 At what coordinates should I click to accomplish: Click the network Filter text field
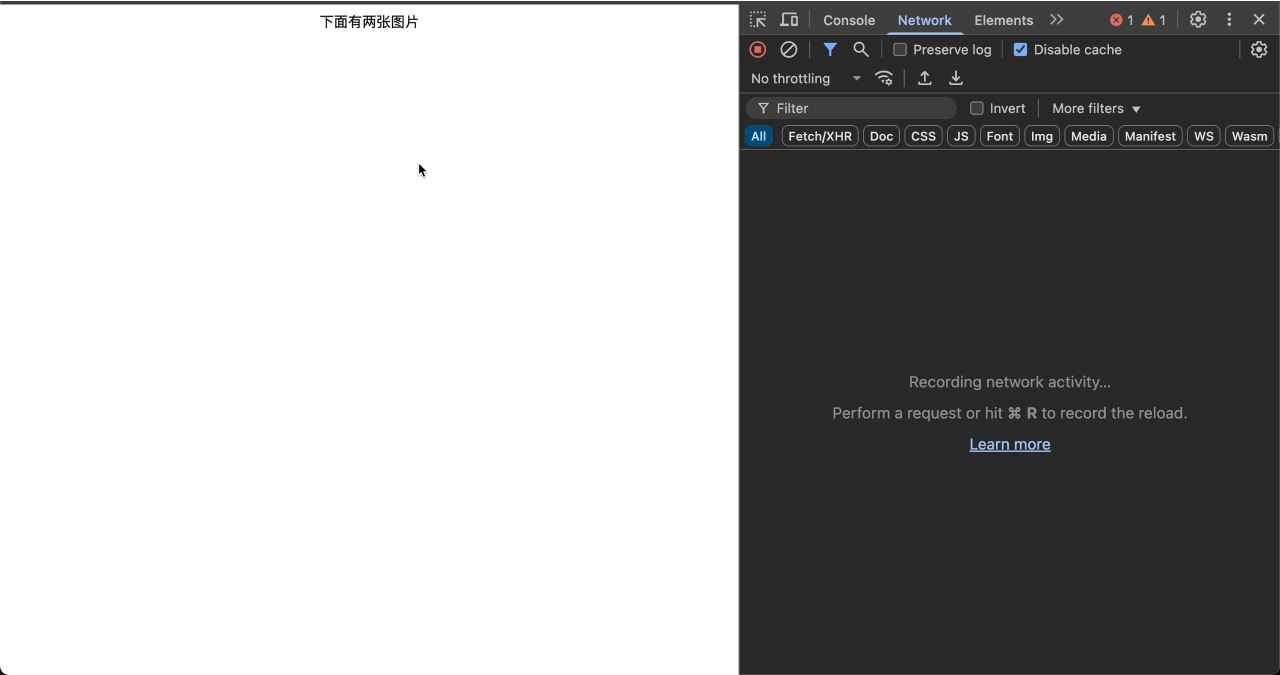(851, 108)
